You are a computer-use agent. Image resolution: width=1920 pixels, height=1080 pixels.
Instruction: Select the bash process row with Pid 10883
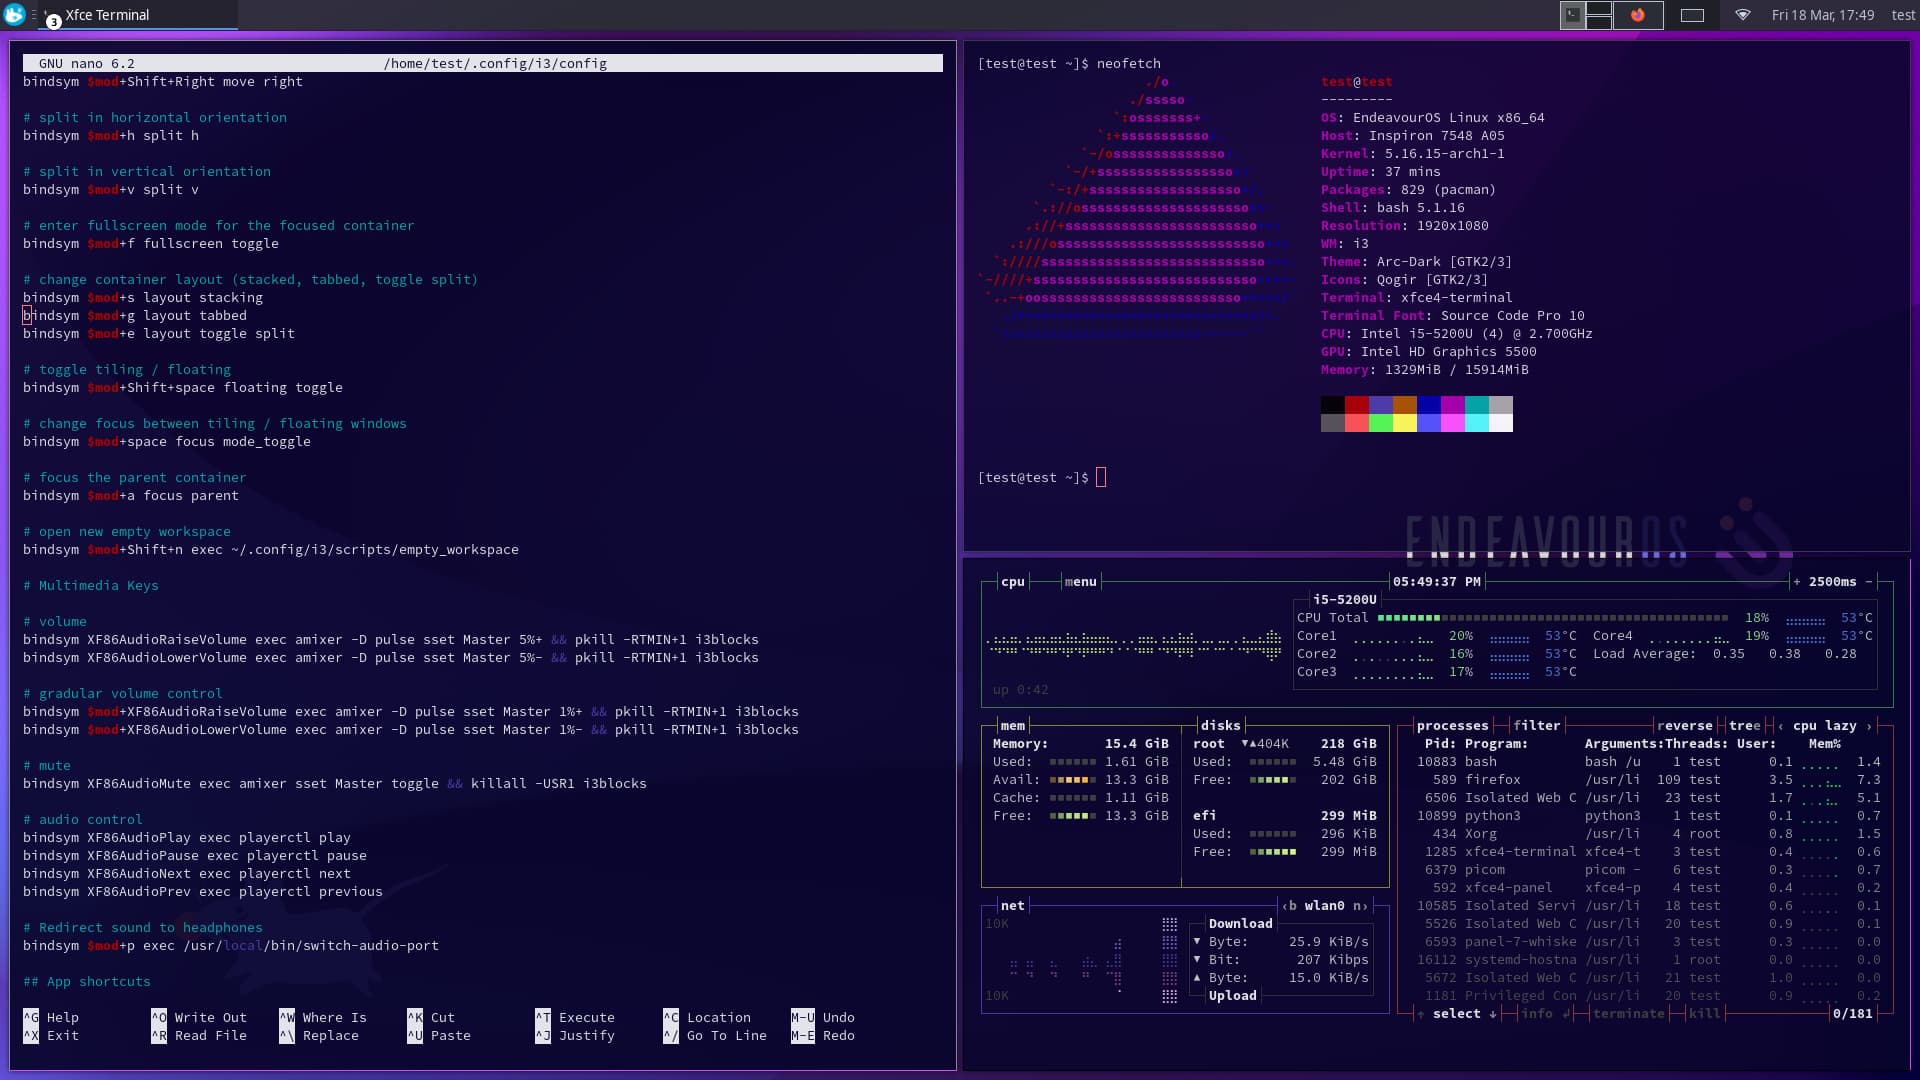point(1648,762)
